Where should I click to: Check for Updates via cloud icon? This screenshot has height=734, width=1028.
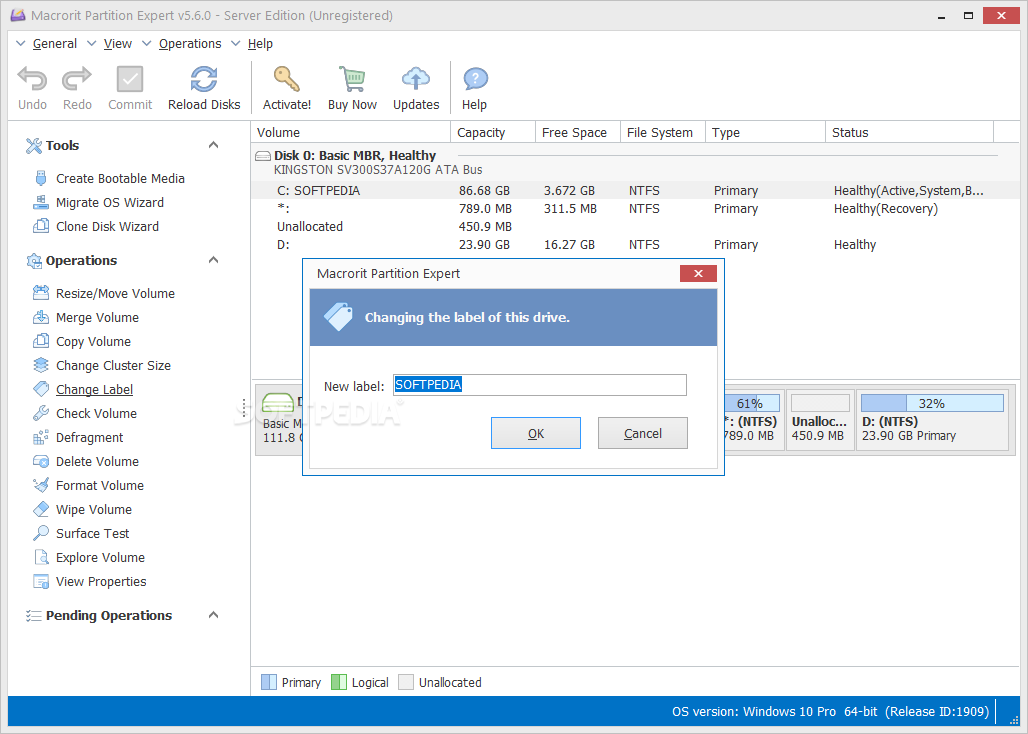point(416,79)
